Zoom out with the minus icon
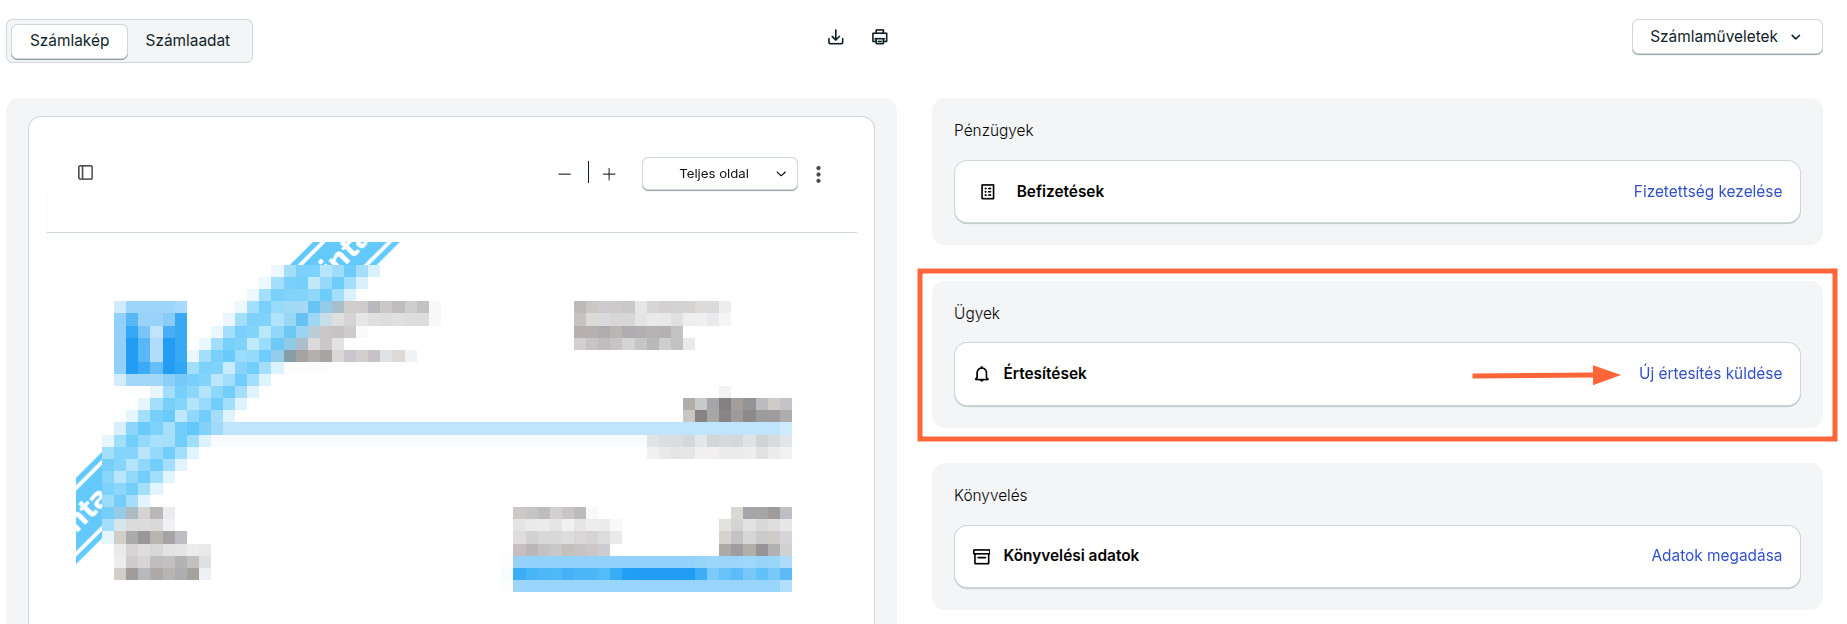Viewport: 1847px width, 624px height. coord(565,174)
